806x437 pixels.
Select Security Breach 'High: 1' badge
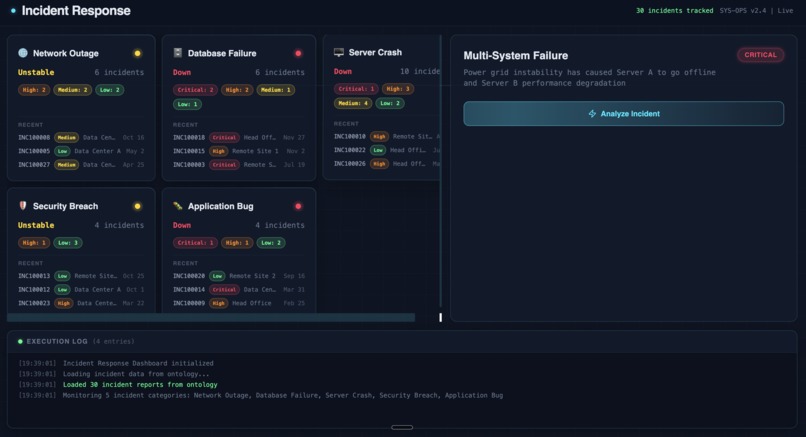[x=34, y=243]
